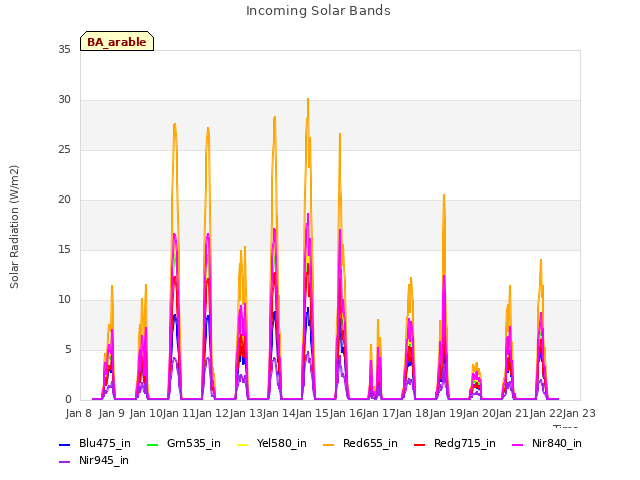The image size is (640, 480).
Task: Click the Jan 21 x-axis tick label
Action: [512, 413]
